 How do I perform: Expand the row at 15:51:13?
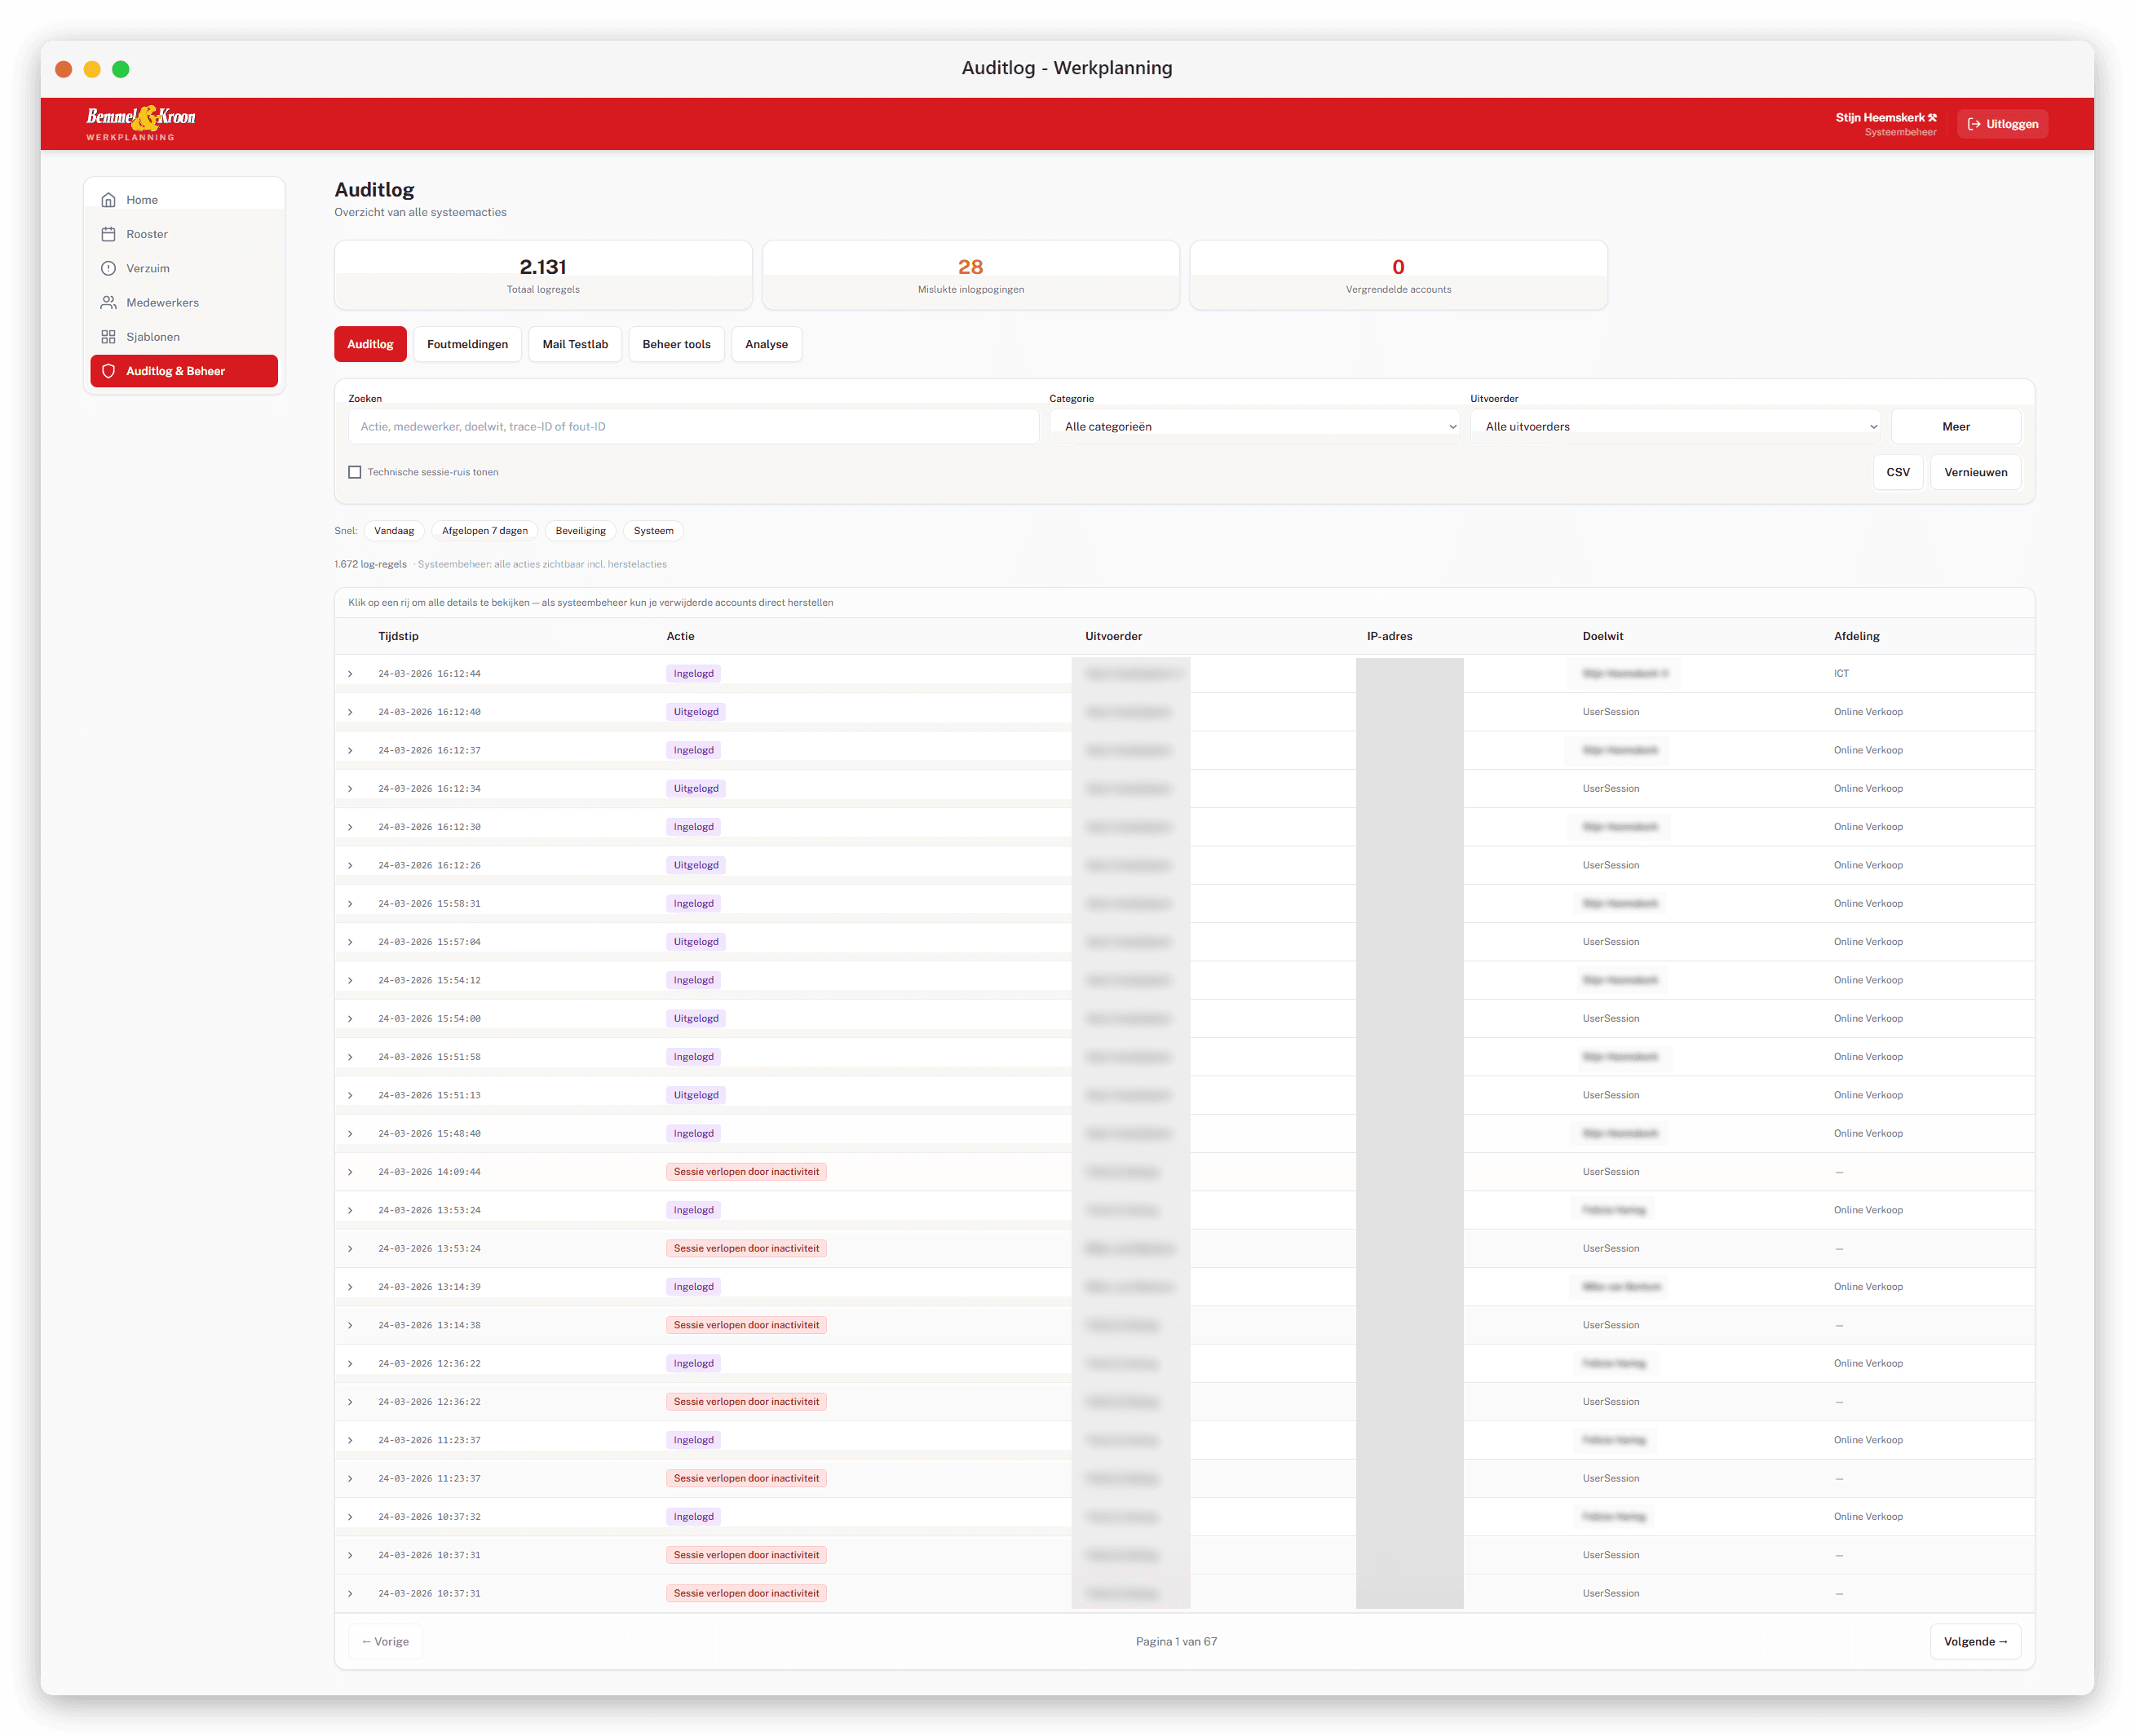[x=350, y=1095]
